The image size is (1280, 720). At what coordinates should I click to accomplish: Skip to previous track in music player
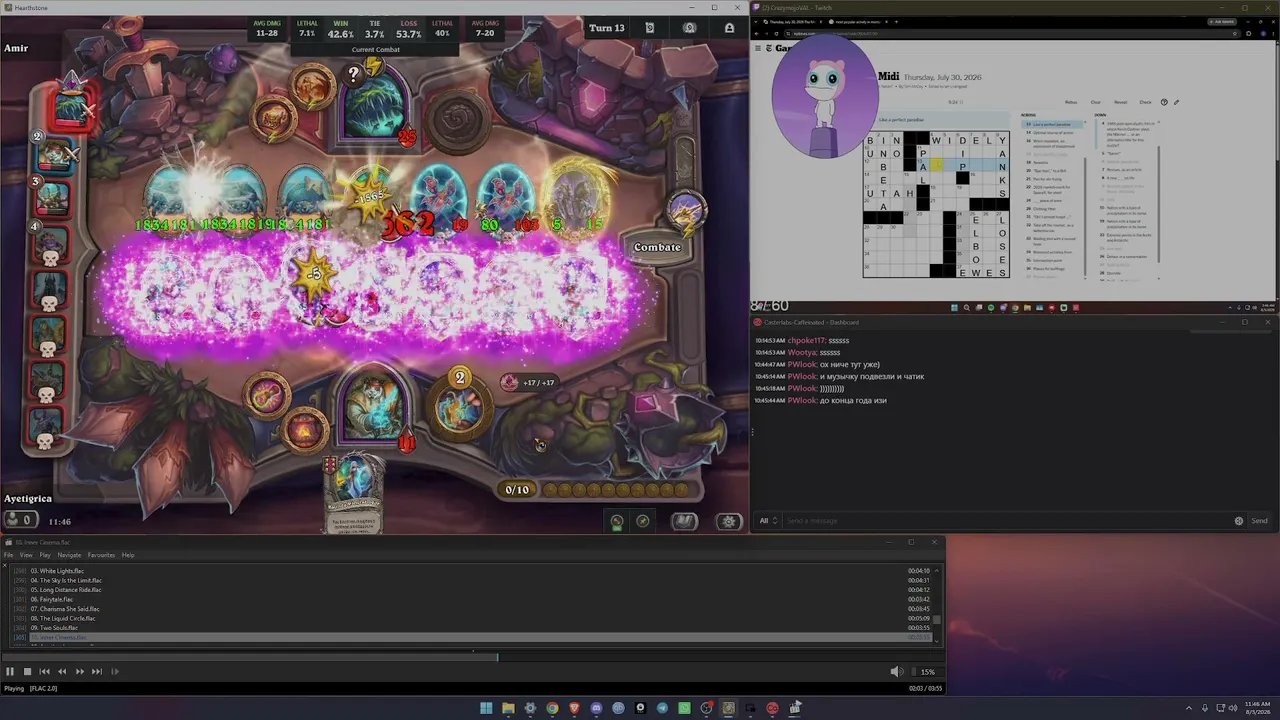[45, 672]
